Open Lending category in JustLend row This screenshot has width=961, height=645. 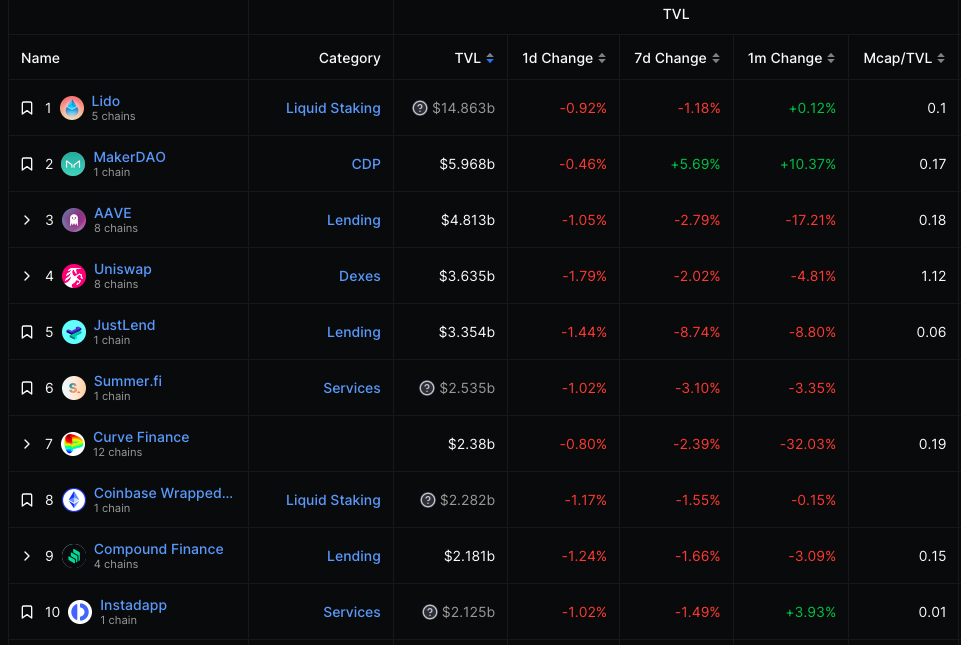pyautogui.click(x=354, y=332)
